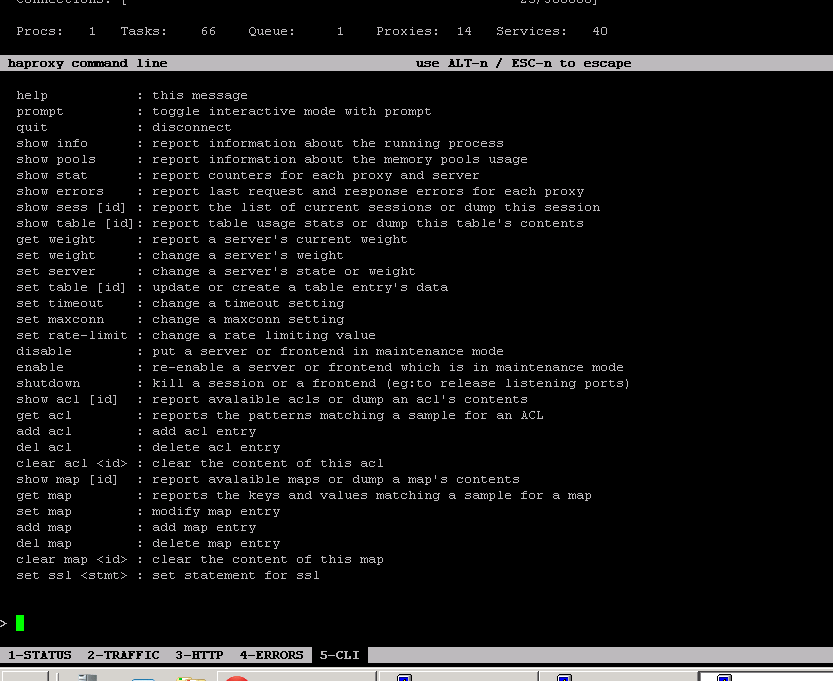This screenshot has height=681, width=833.
Task: Click the 'show acl [id]' command row
Action: (272, 399)
